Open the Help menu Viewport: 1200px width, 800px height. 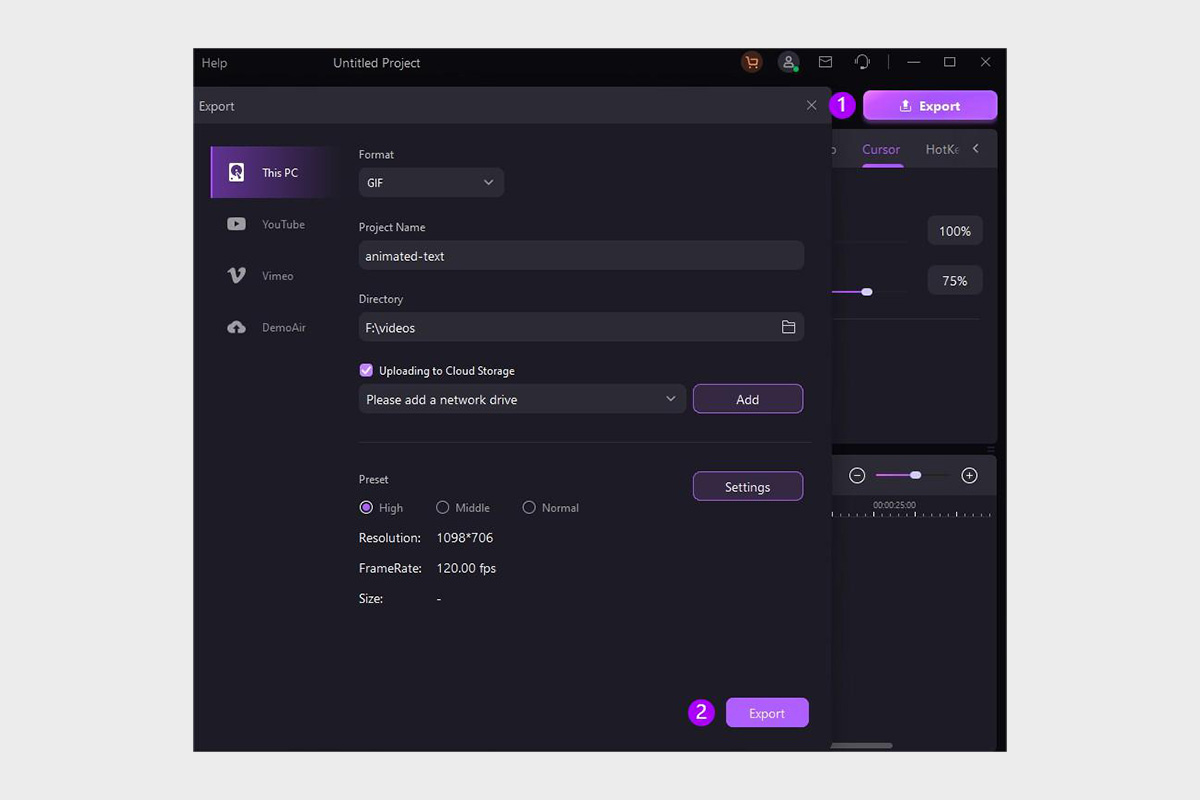214,63
